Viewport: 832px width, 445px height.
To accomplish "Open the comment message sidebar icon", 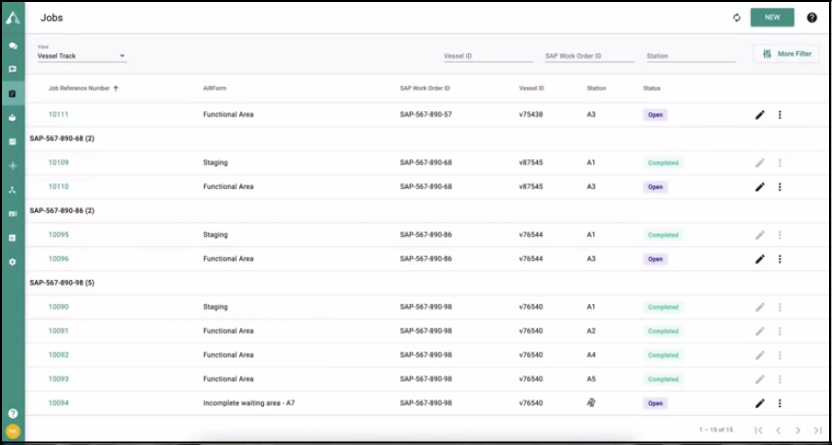I will (13, 69).
